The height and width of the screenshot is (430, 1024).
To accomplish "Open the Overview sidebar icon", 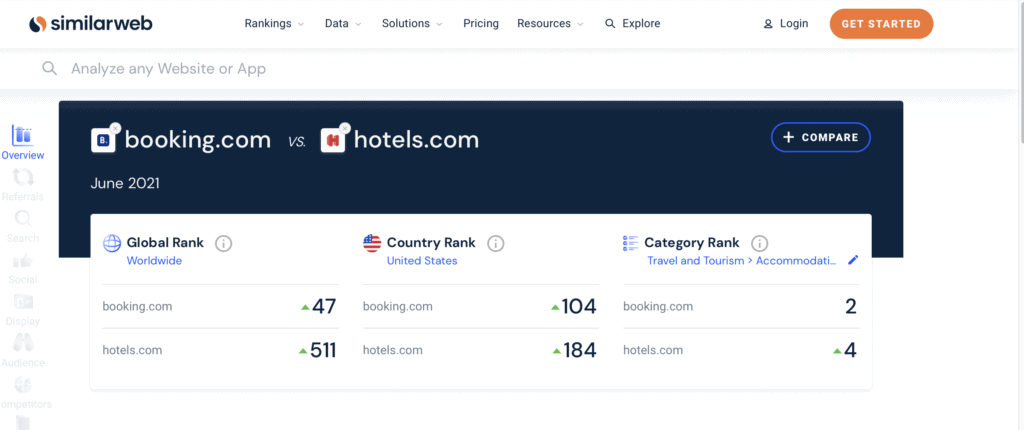I will 22,142.
